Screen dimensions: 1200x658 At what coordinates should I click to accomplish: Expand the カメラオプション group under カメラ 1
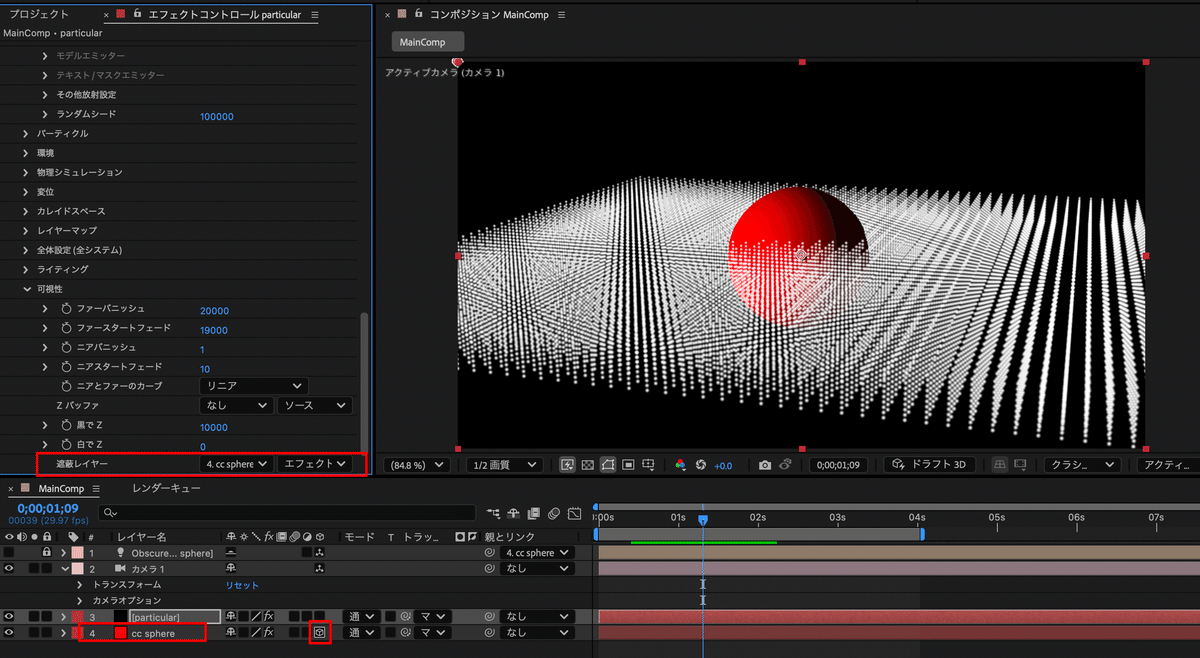tap(80, 600)
